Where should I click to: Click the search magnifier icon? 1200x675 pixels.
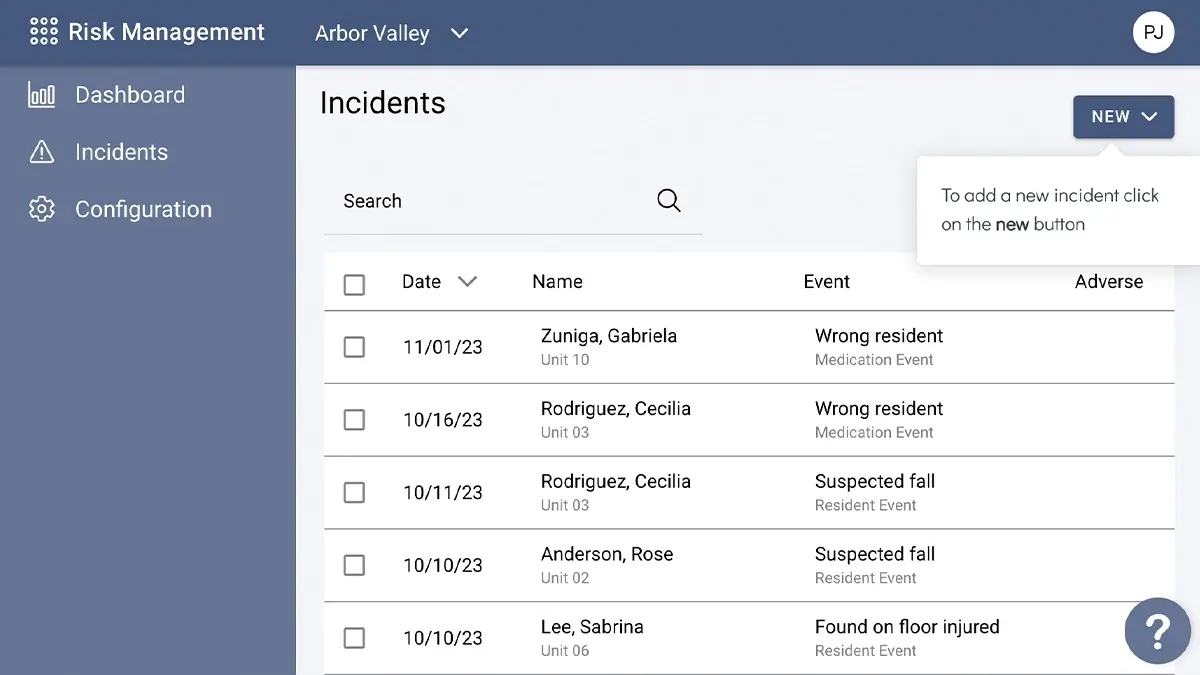pyautogui.click(x=669, y=201)
